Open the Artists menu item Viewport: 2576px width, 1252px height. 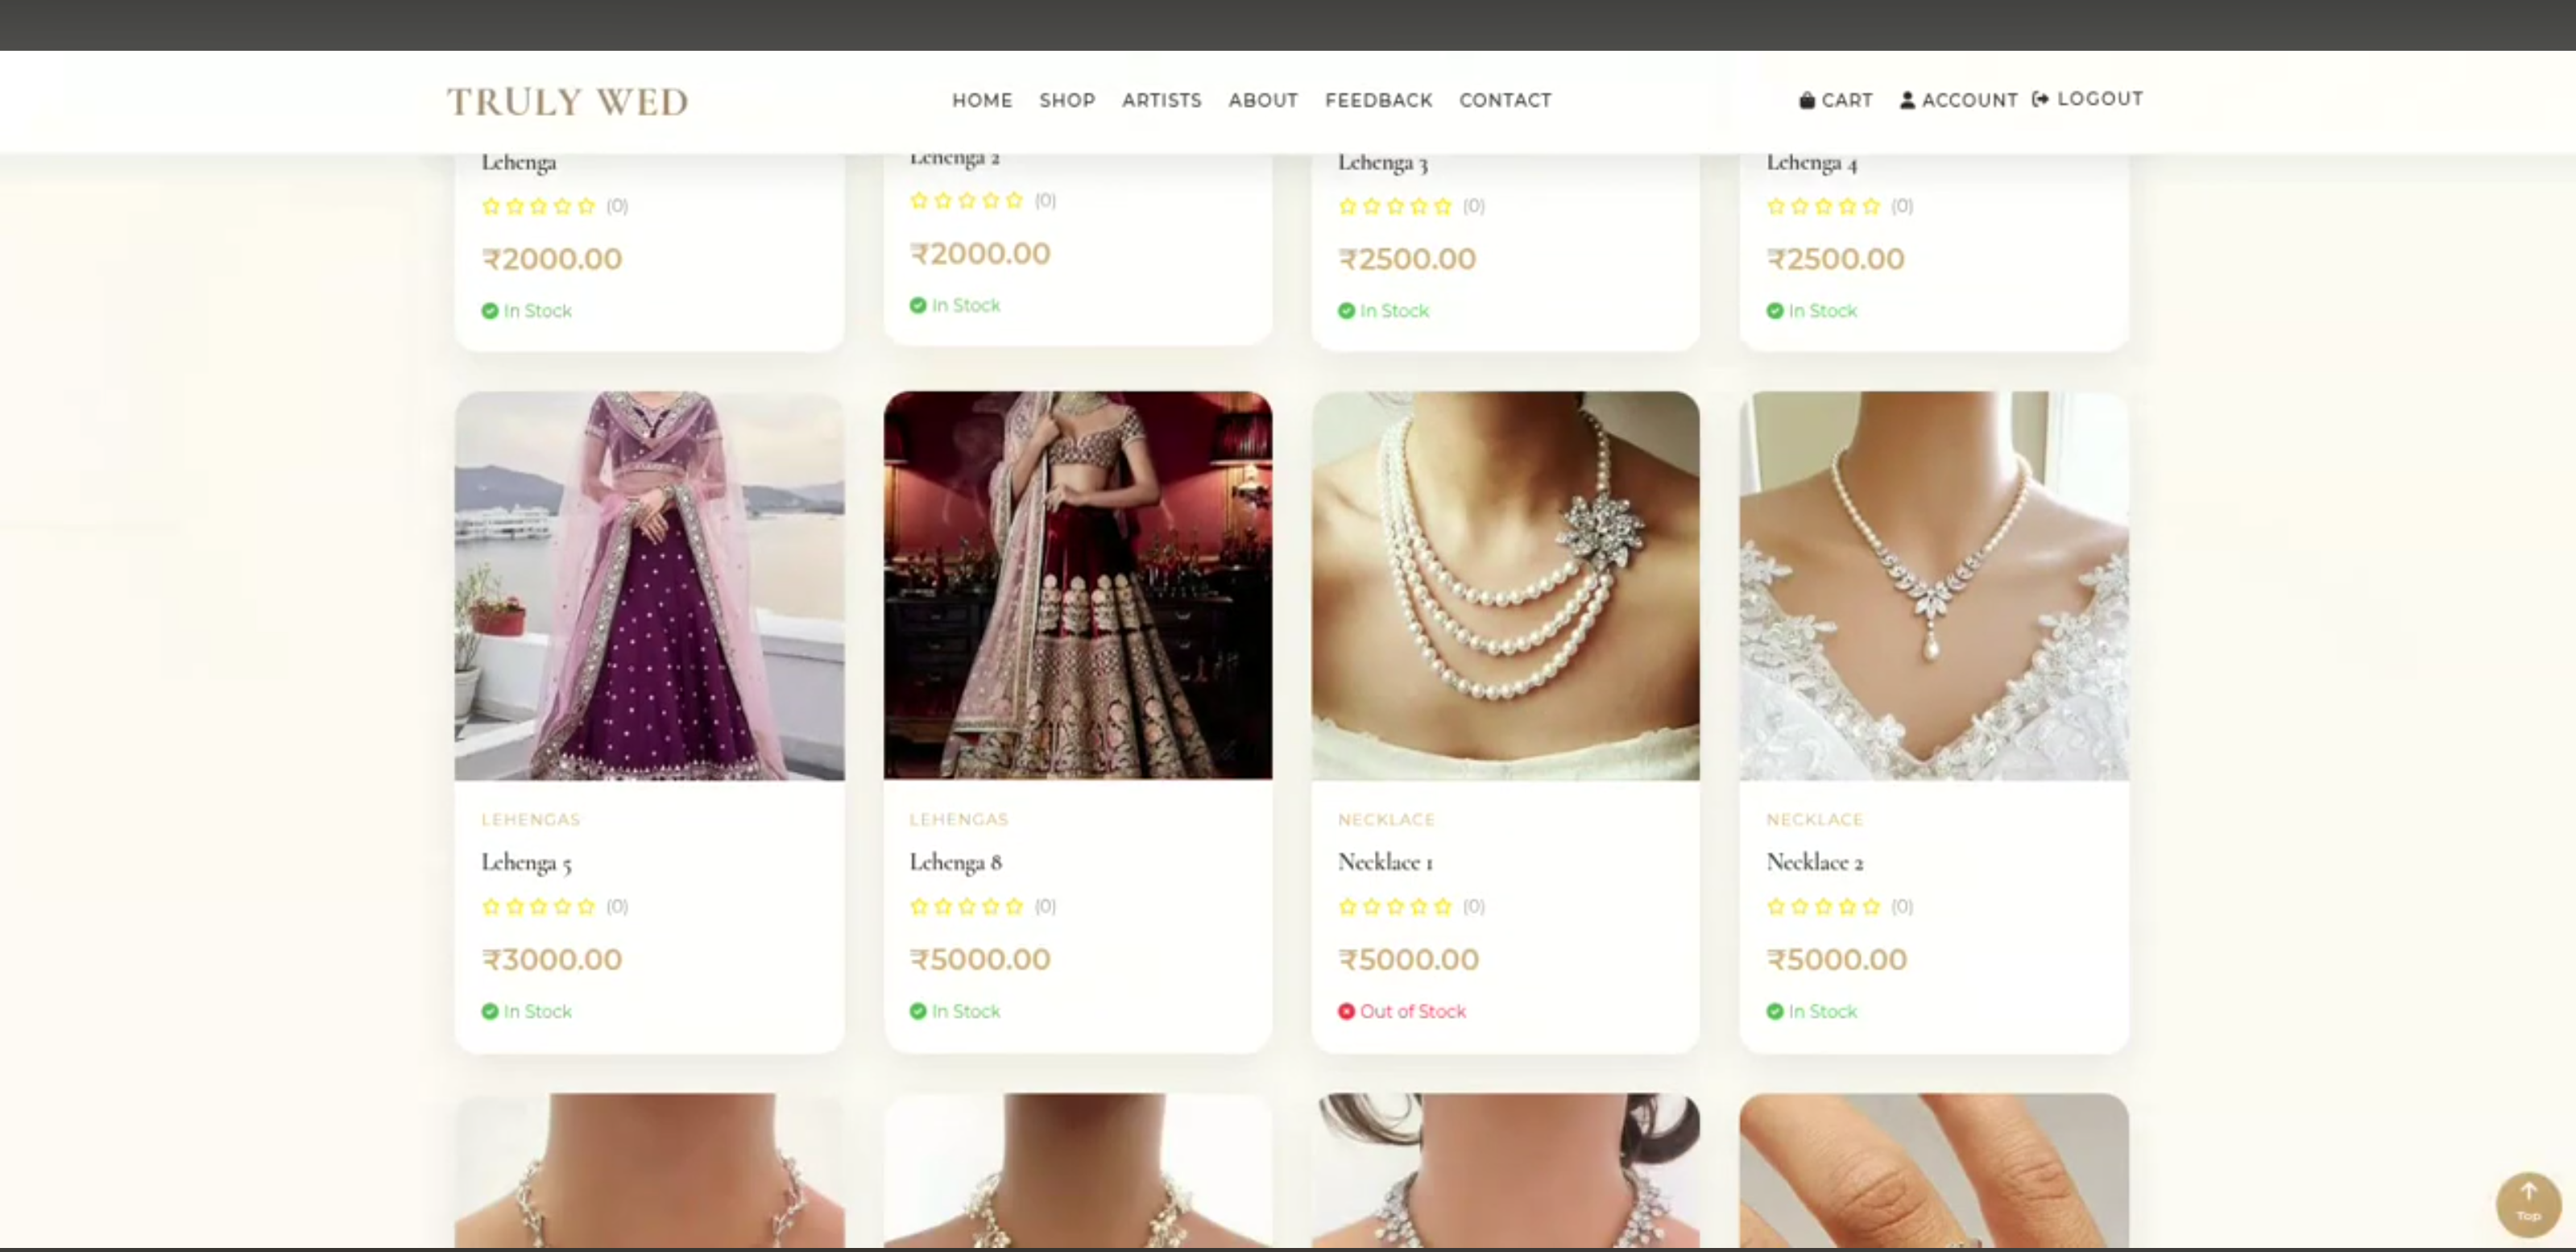point(1161,100)
